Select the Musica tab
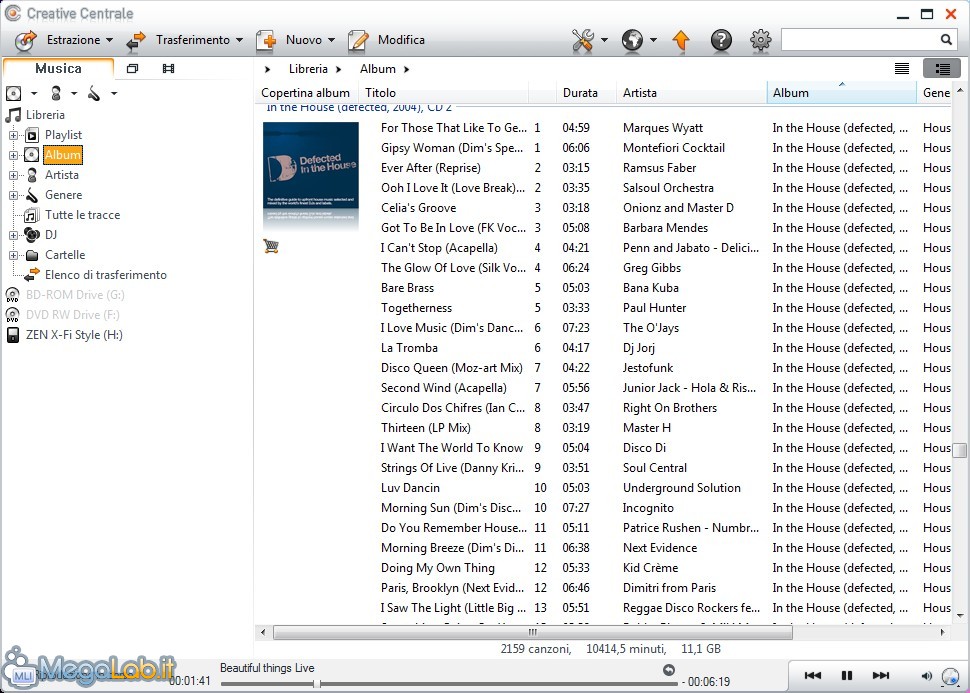Viewport: 970px width, 693px height. click(58, 68)
